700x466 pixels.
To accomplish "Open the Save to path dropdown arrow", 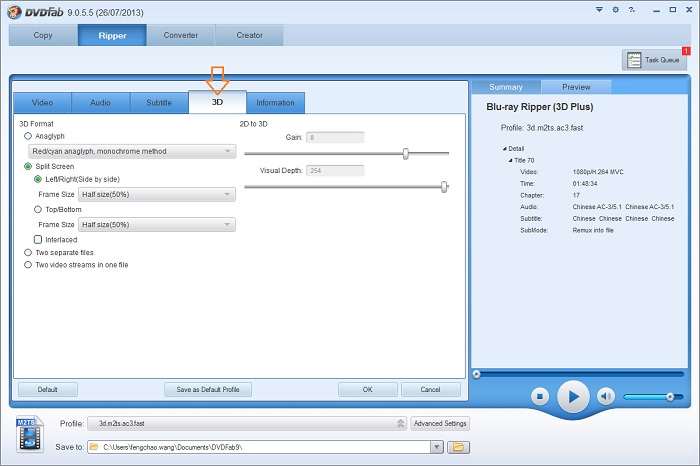I will click(x=437, y=447).
